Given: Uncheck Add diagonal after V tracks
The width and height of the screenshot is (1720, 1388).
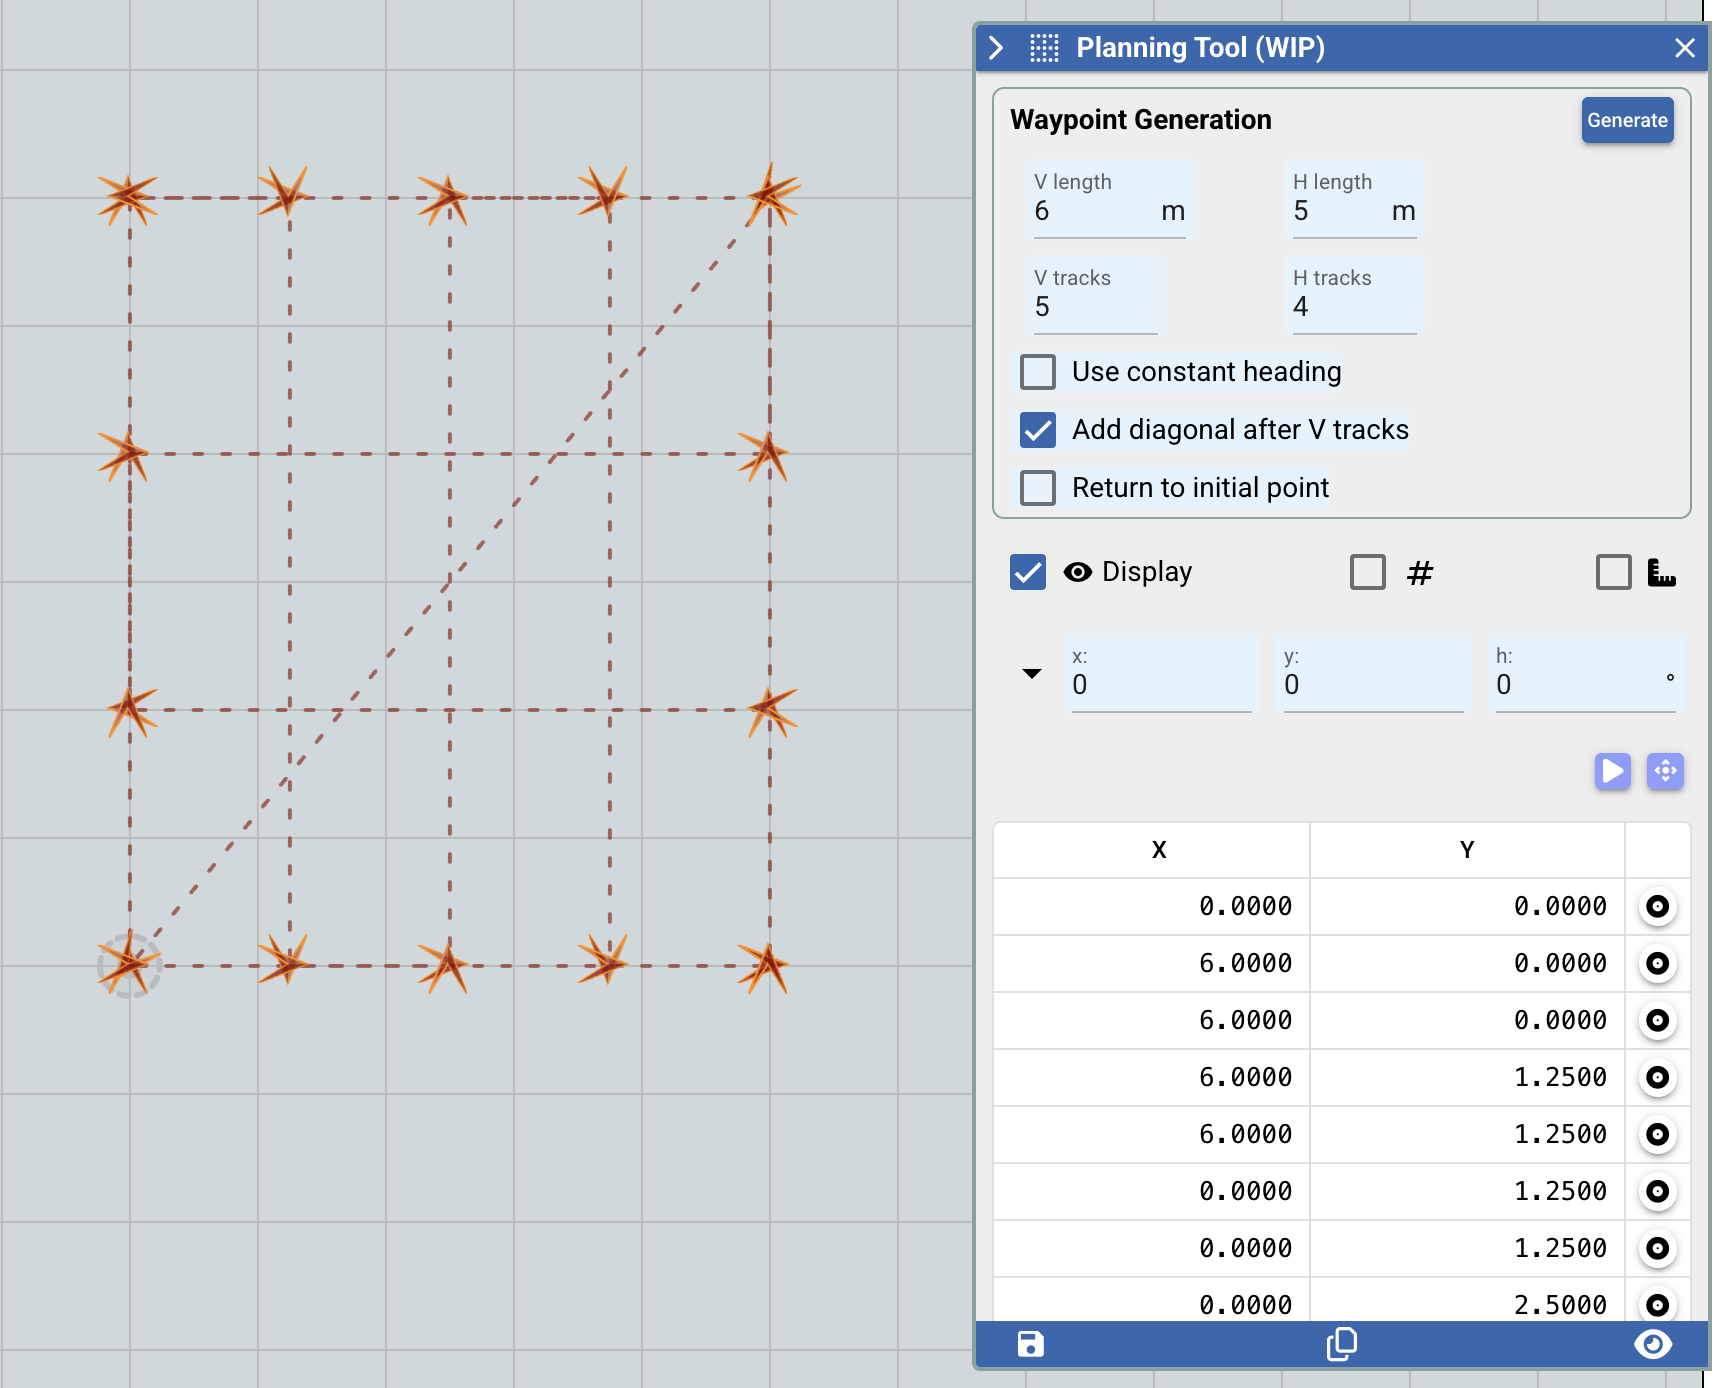Looking at the screenshot, I should [1038, 430].
